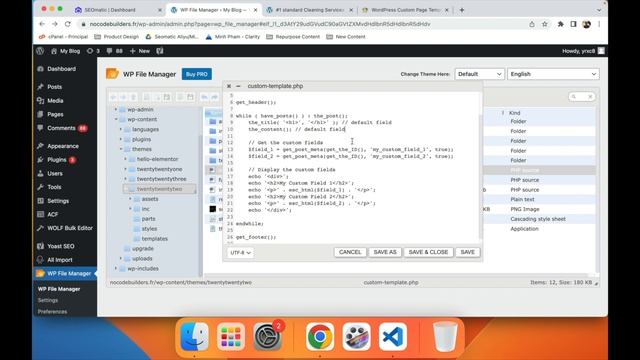
Task: Click the SAVE AS button
Action: coord(385,252)
